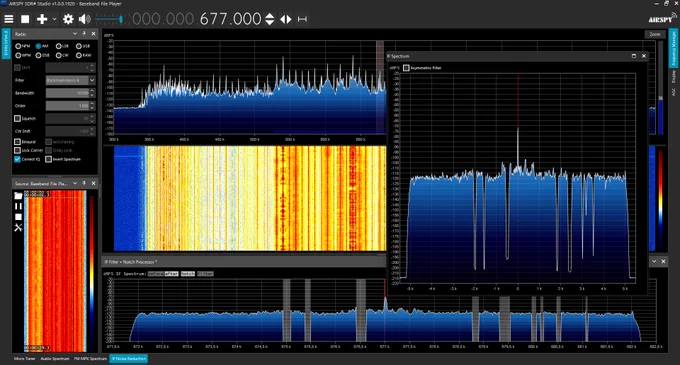
Task: Enable the Squelch checkbox
Action: [17, 118]
